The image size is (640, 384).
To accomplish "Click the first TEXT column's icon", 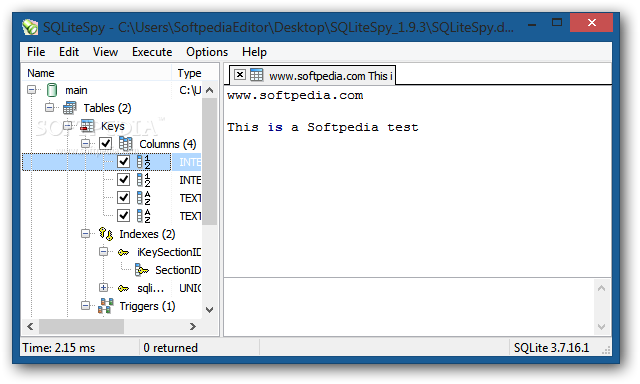I will 143,198.
